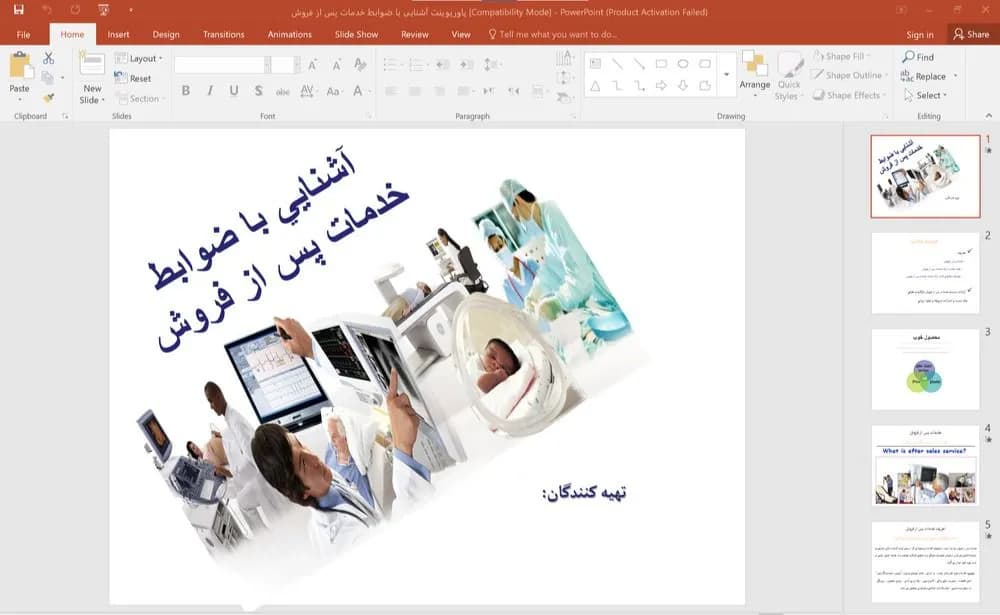This screenshot has width=1000, height=615.
Task: Click Increase List Level icon
Action: tap(467, 64)
